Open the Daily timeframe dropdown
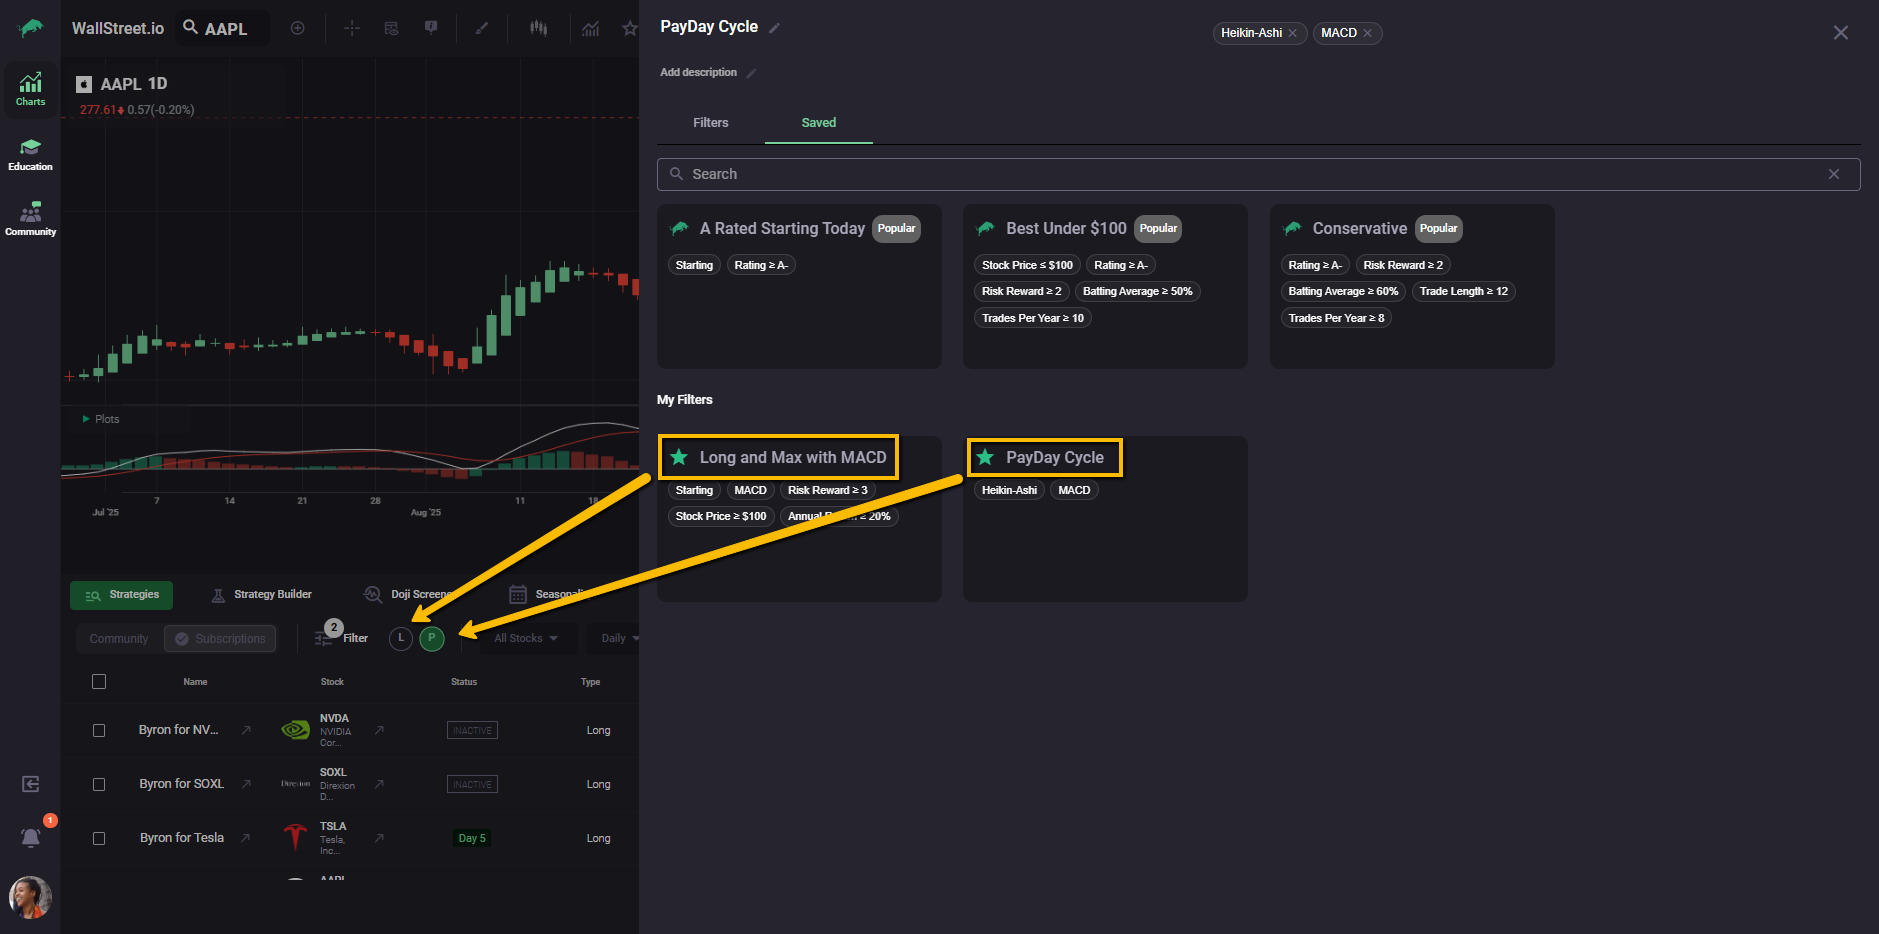 pyautogui.click(x=619, y=639)
